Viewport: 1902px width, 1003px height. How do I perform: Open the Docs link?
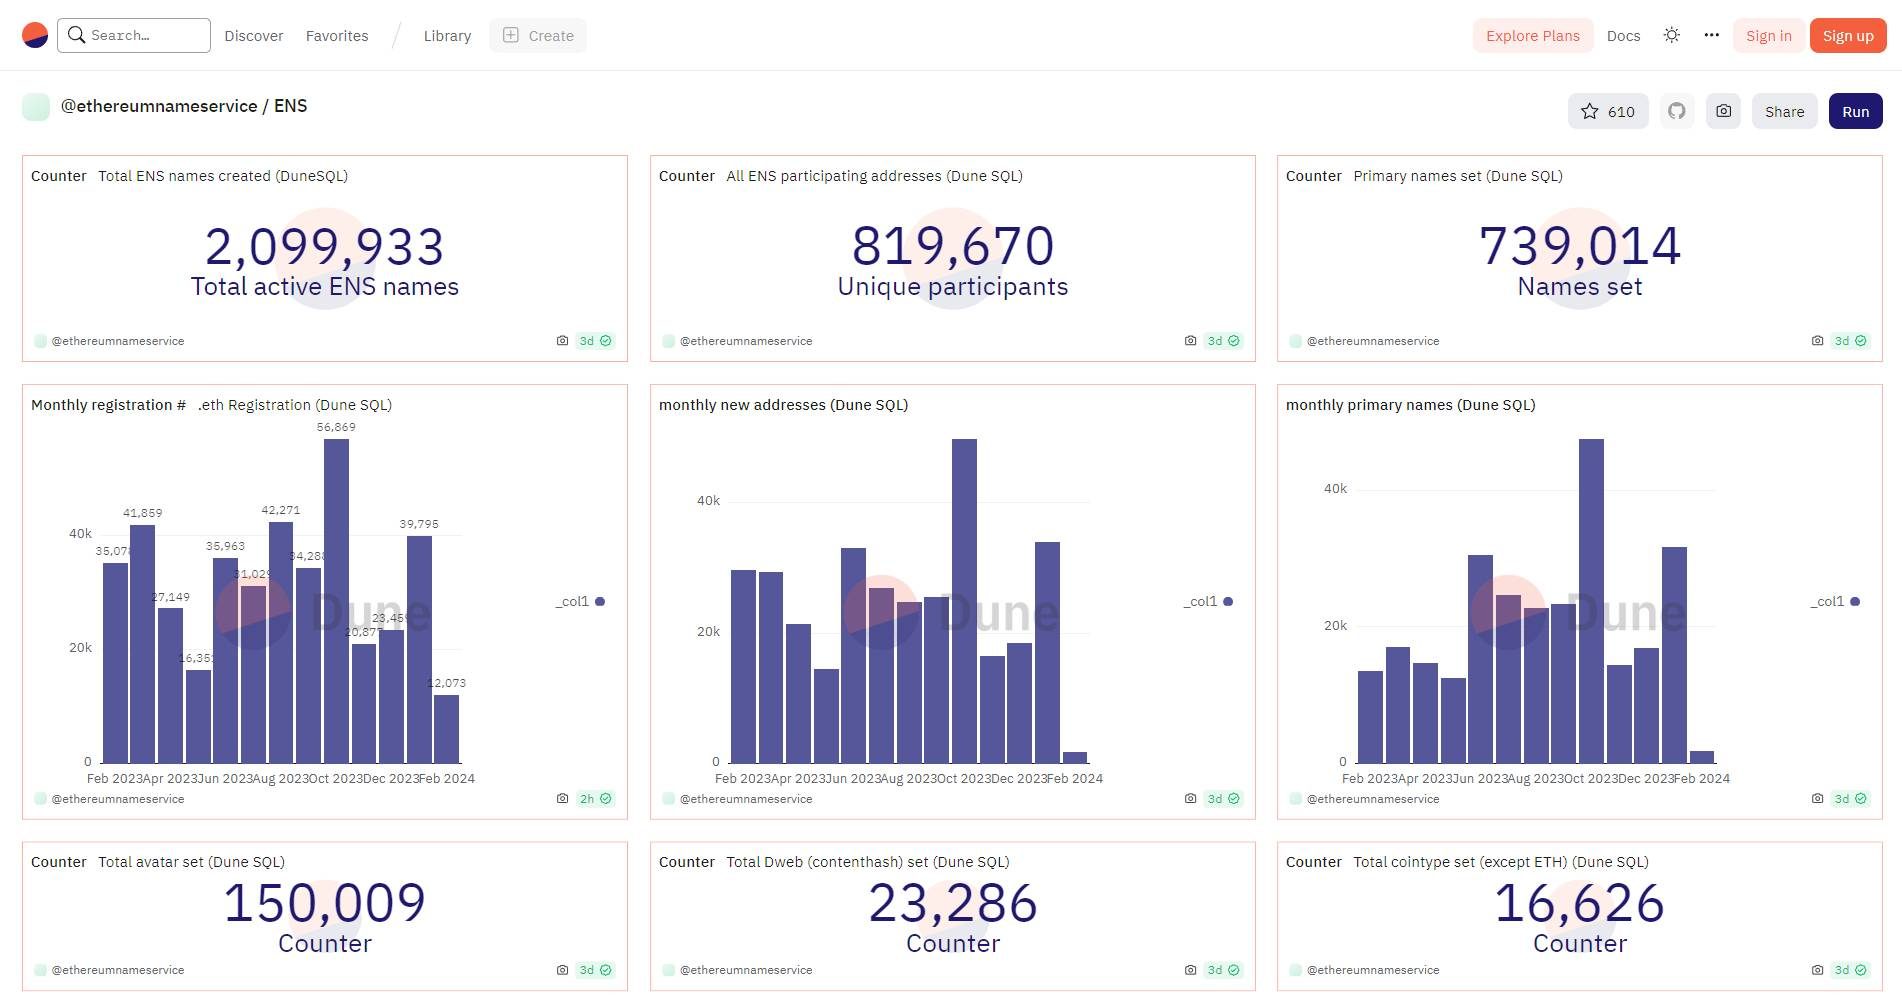1623,36
